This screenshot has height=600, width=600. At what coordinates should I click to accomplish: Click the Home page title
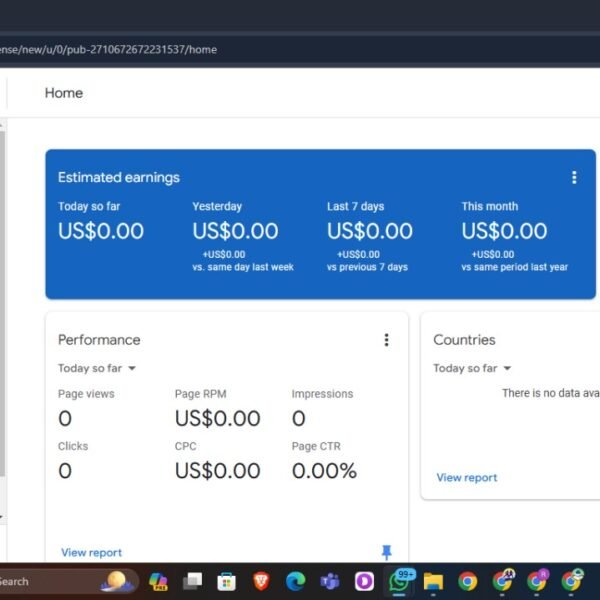(64, 93)
